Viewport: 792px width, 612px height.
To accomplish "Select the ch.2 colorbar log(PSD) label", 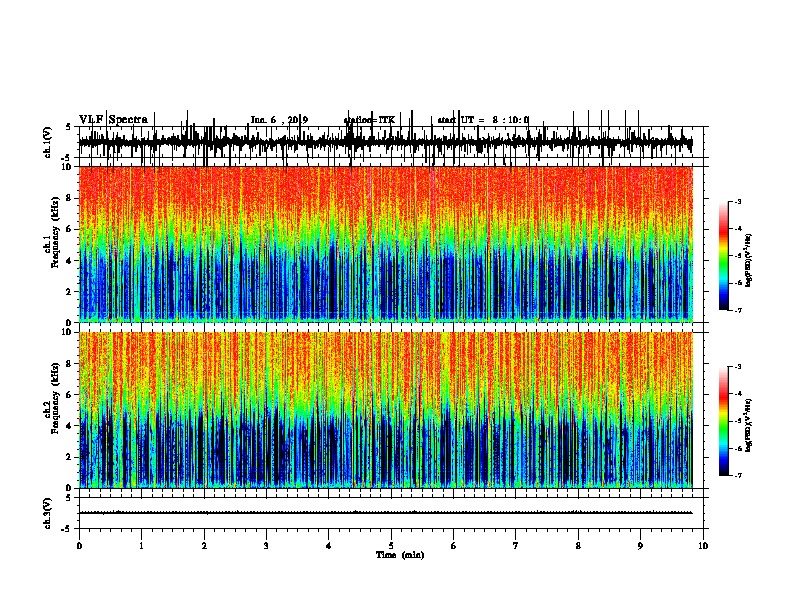I will (748, 425).
